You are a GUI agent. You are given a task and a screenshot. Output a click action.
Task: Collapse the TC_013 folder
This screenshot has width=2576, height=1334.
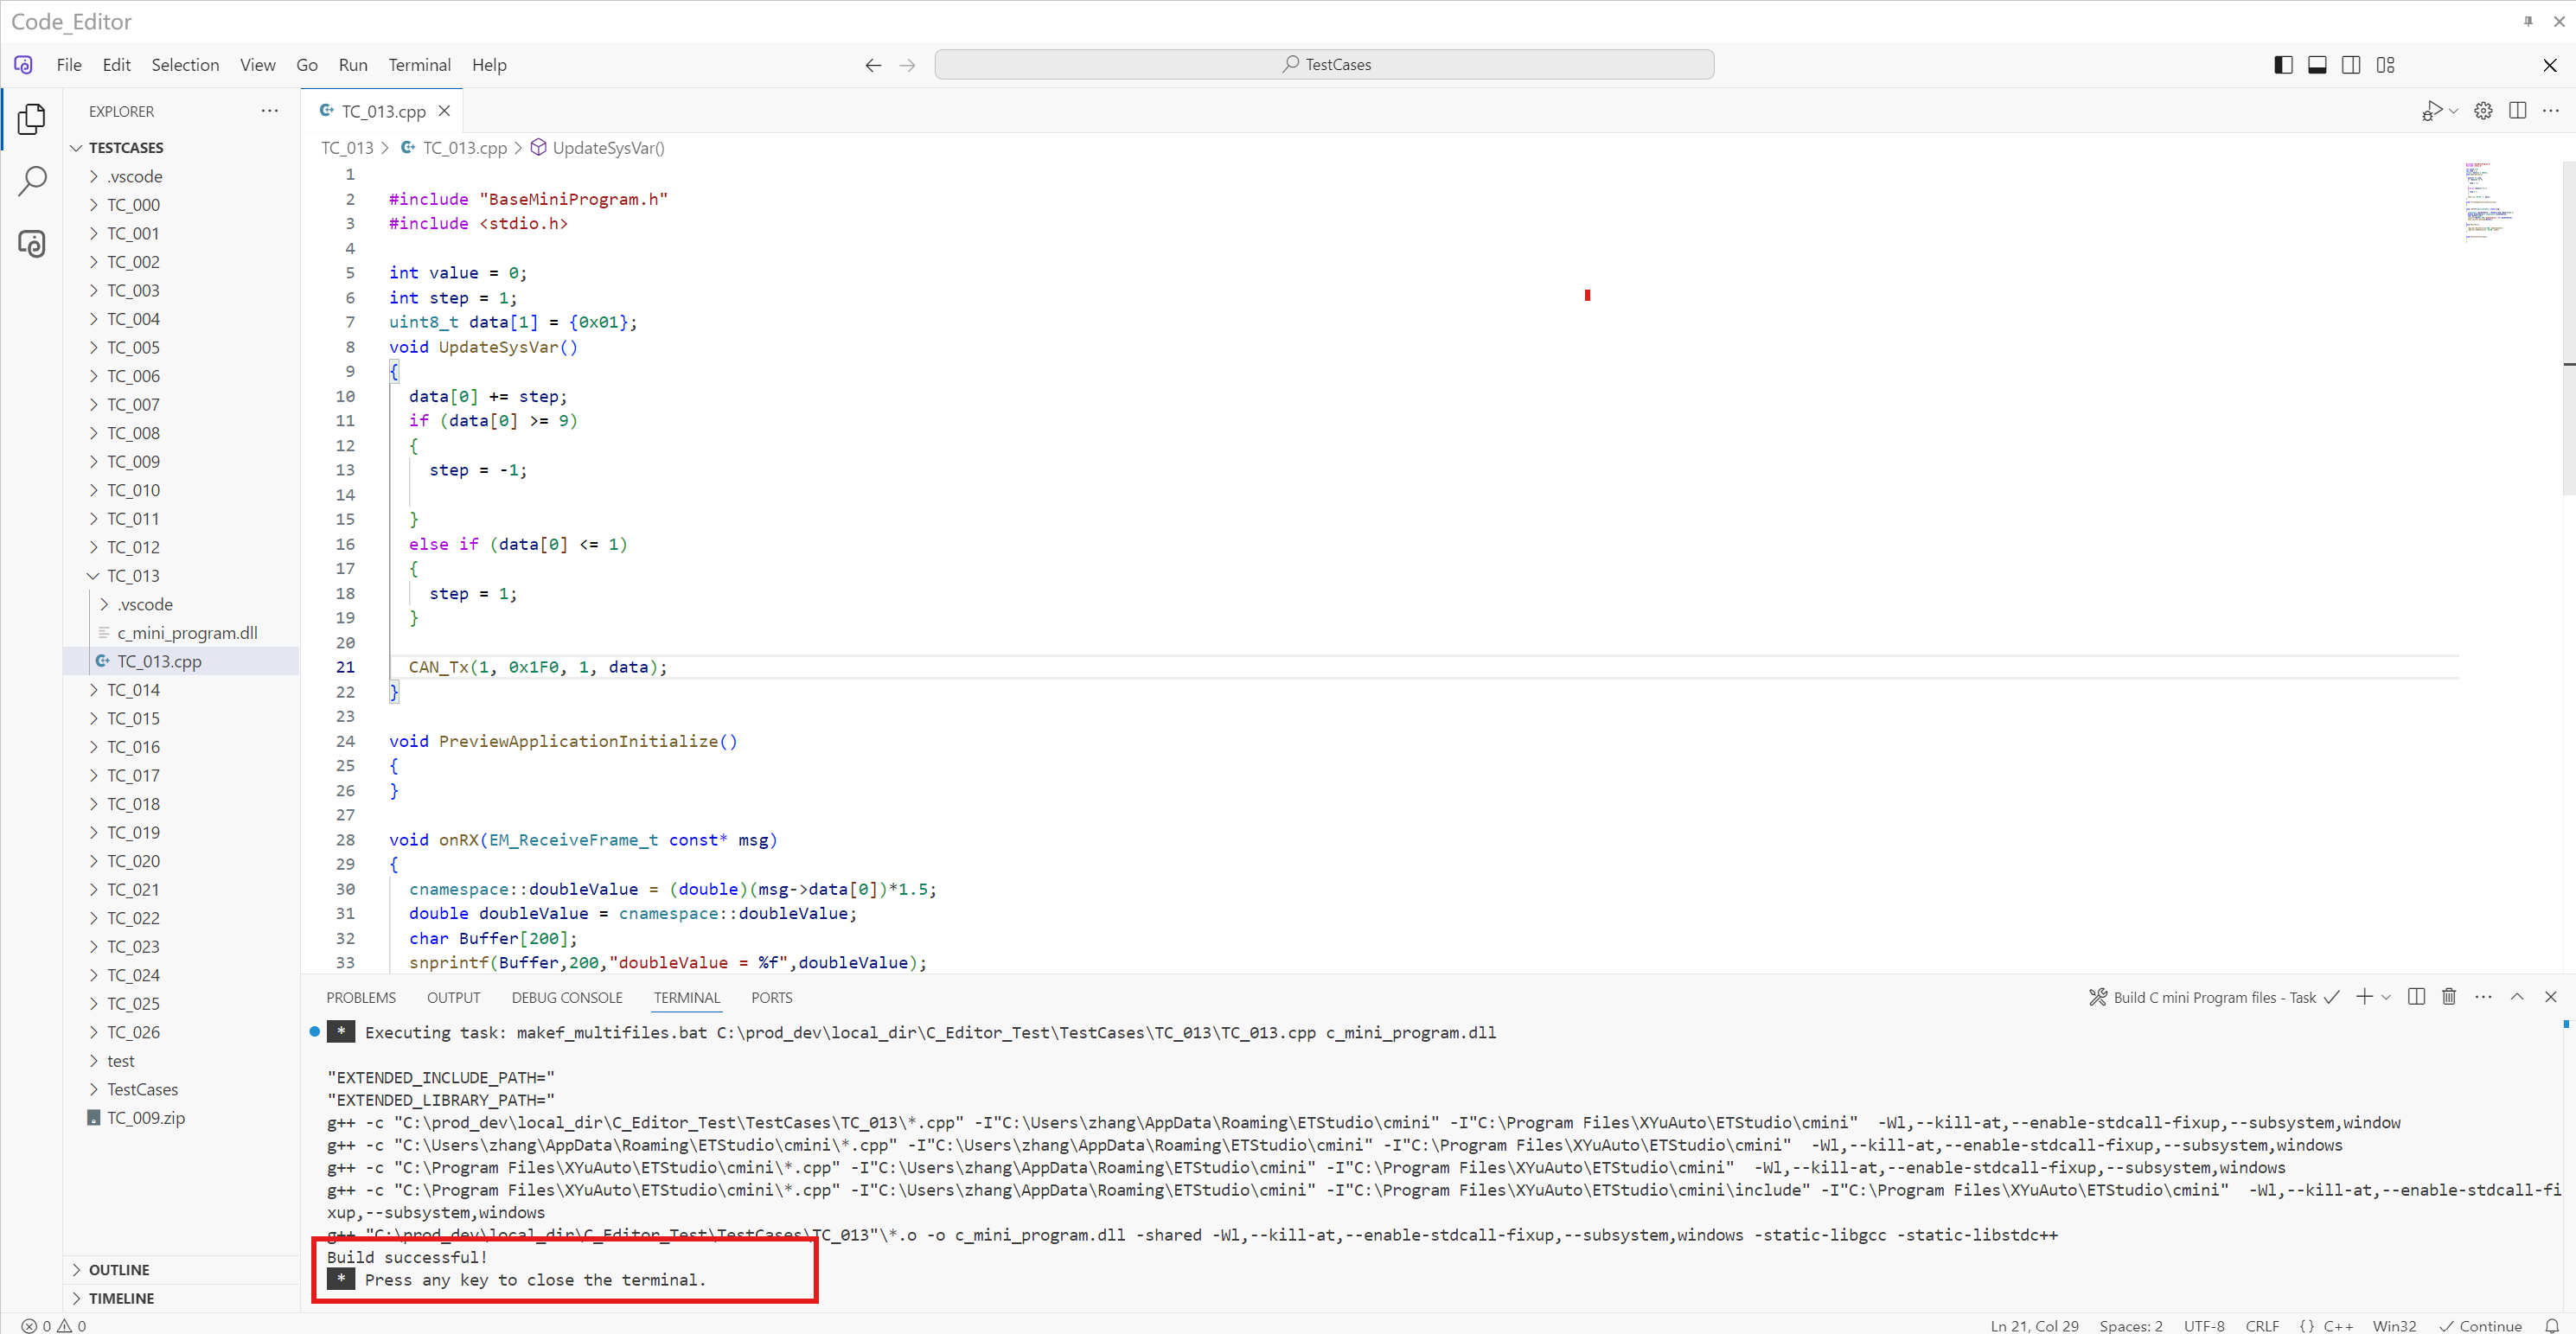tap(133, 576)
